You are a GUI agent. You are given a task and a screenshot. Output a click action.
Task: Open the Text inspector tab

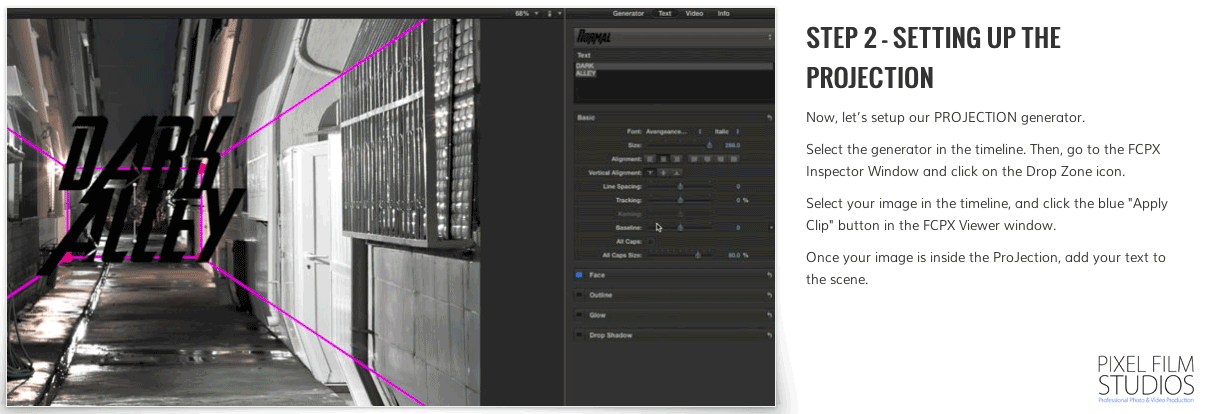click(x=665, y=14)
